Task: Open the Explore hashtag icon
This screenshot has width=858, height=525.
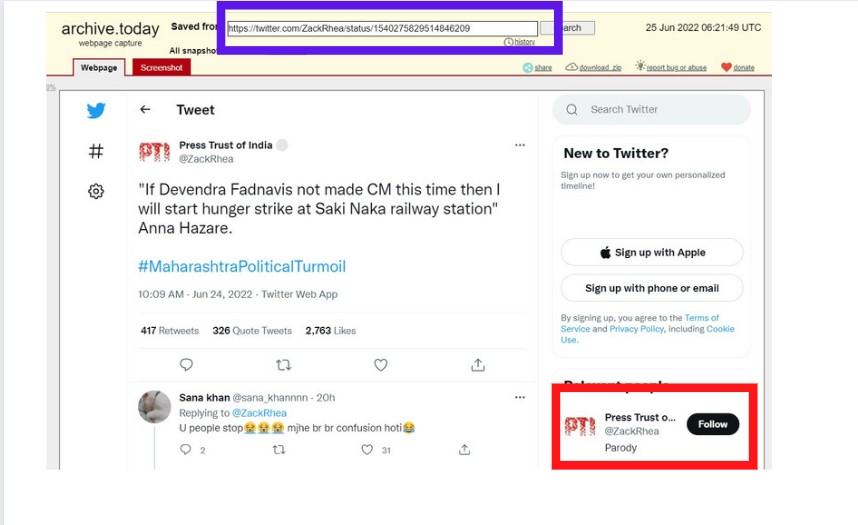Action: click(96, 151)
